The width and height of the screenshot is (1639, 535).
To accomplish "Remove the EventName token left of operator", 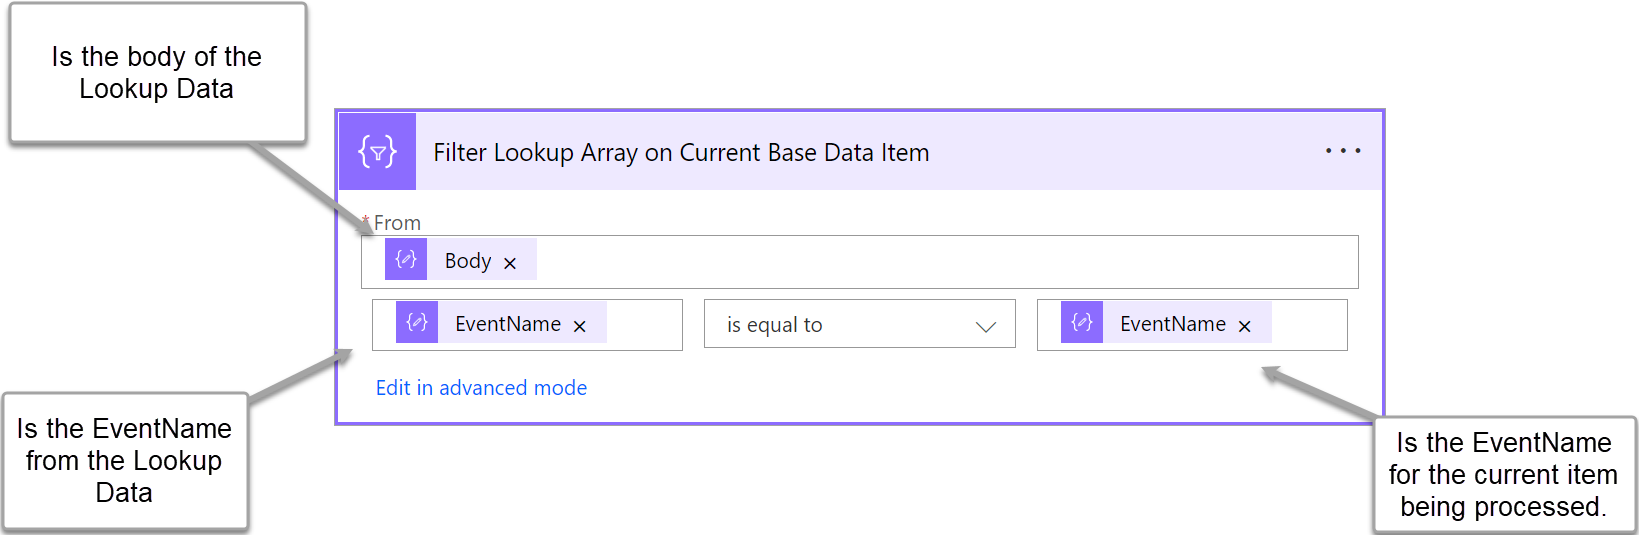I will pos(579,326).
